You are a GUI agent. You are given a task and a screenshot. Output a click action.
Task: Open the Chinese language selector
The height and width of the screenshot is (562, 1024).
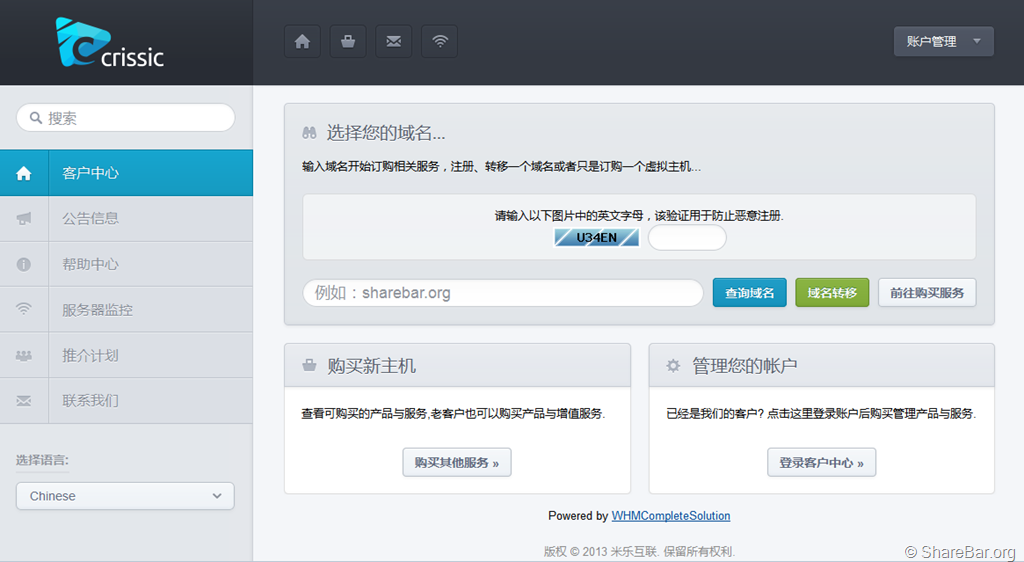click(125, 496)
